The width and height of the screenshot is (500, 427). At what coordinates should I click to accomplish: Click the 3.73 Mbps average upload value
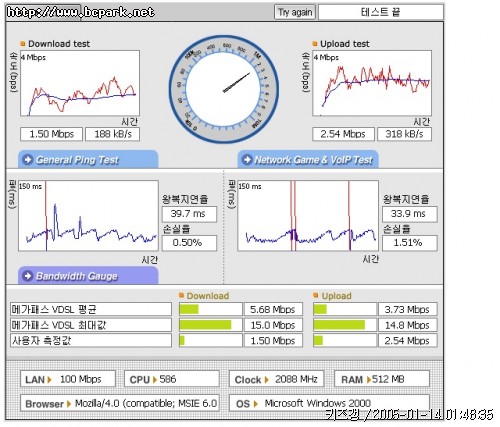(x=408, y=309)
